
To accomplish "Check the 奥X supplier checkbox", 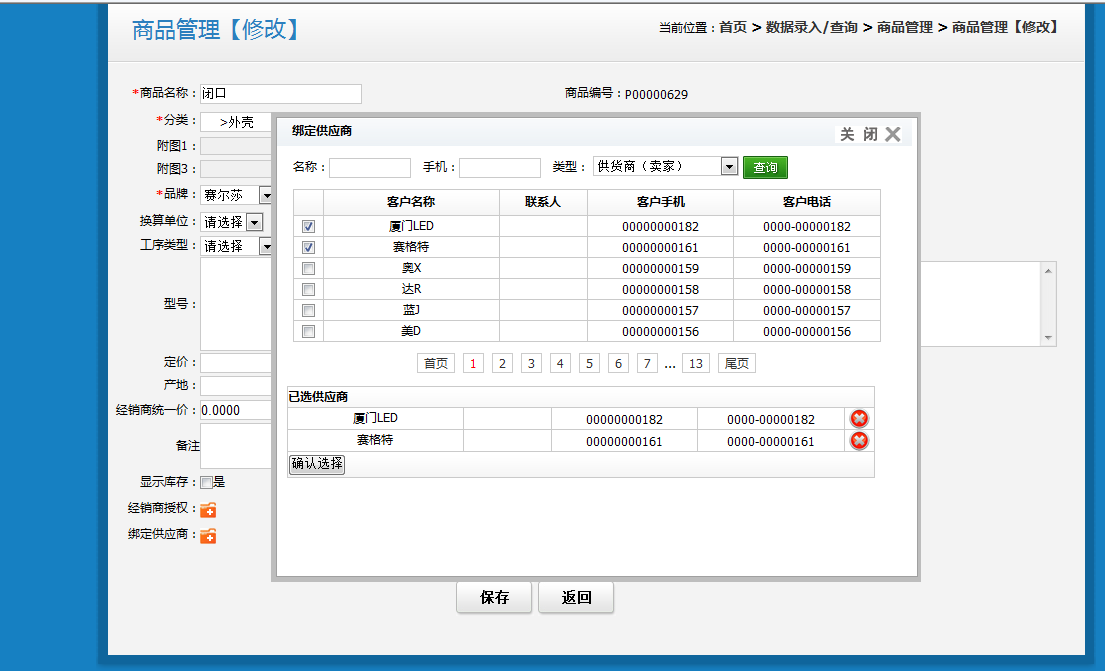I will tap(308, 268).
